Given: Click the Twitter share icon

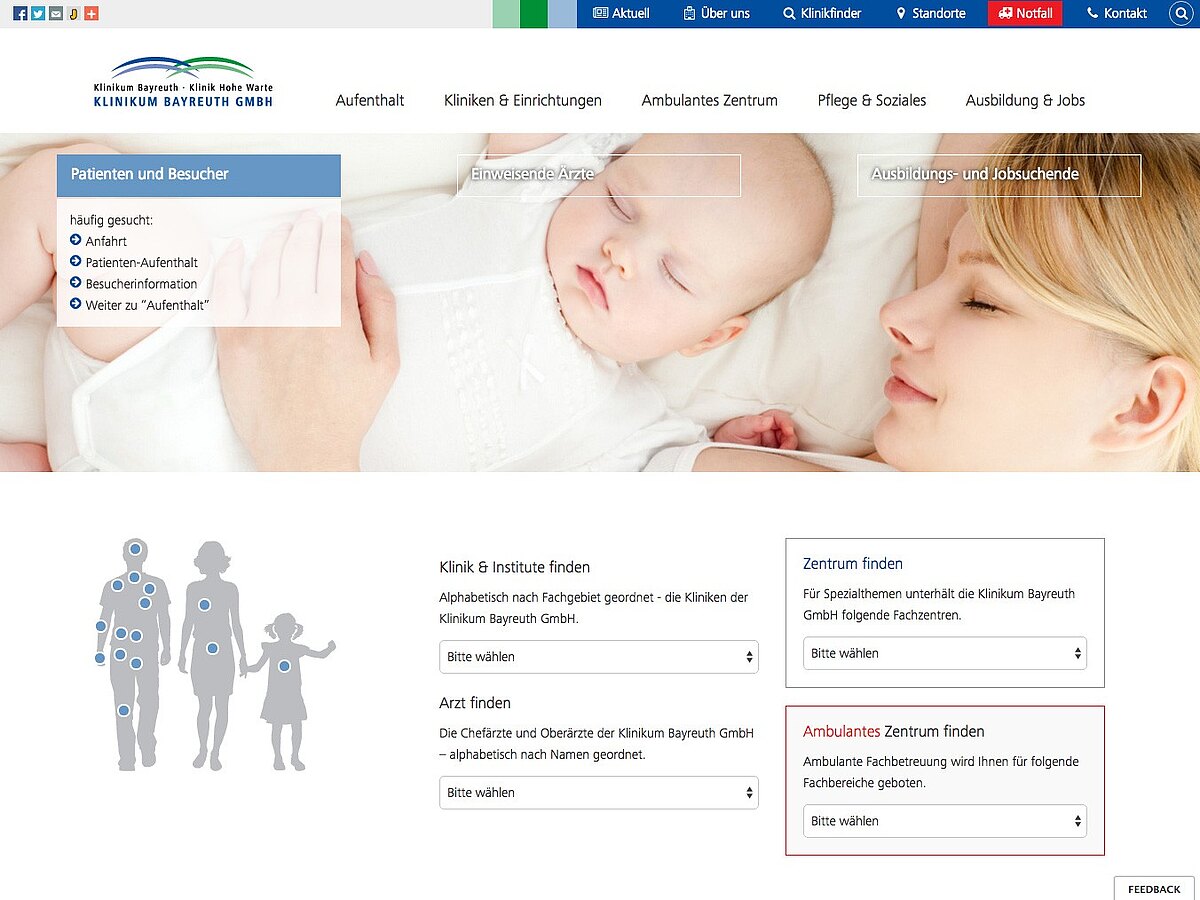Looking at the screenshot, I should click(x=38, y=14).
